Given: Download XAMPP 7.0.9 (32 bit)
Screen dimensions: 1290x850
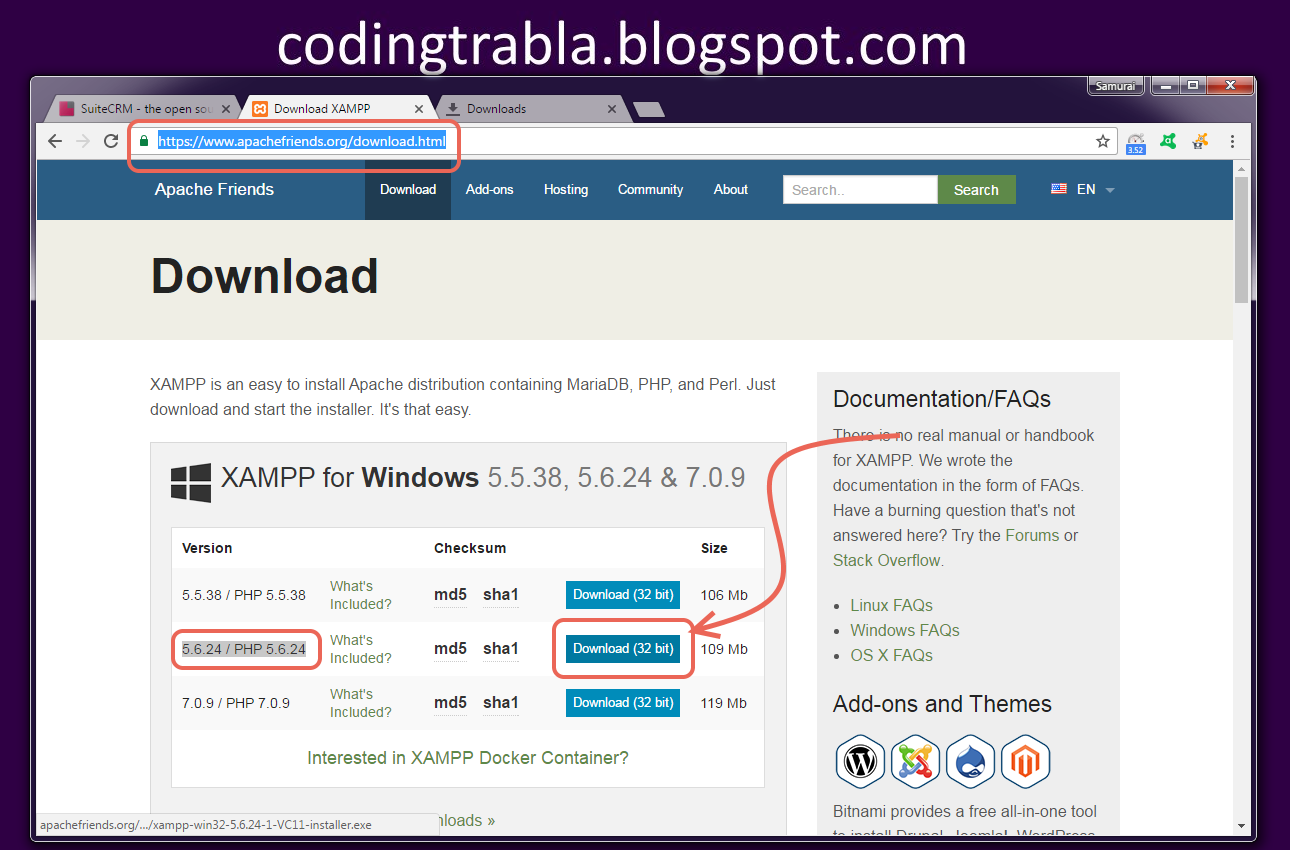Looking at the screenshot, I should 623,702.
